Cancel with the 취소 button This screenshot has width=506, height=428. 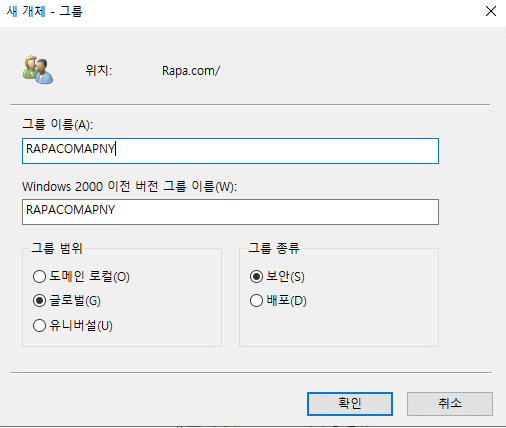(450, 404)
